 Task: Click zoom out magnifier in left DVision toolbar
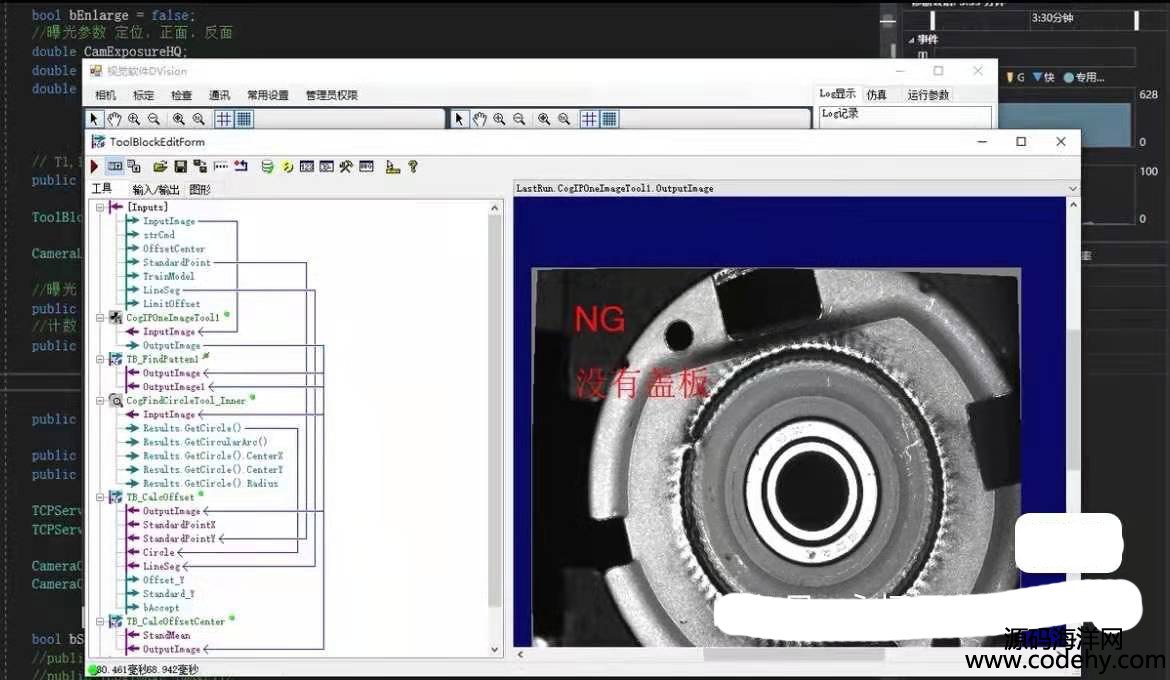154,119
